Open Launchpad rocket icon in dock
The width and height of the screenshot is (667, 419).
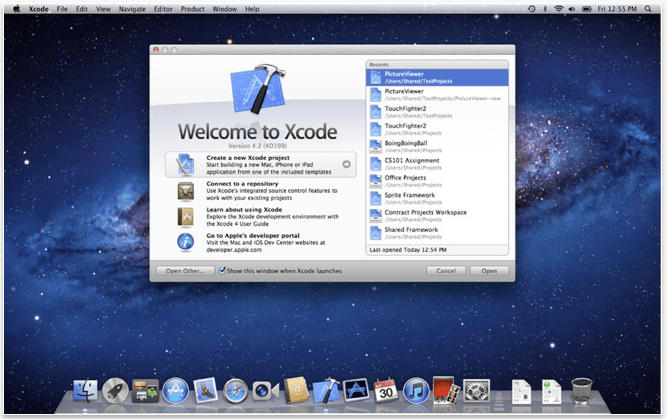[x=115, y=390]
